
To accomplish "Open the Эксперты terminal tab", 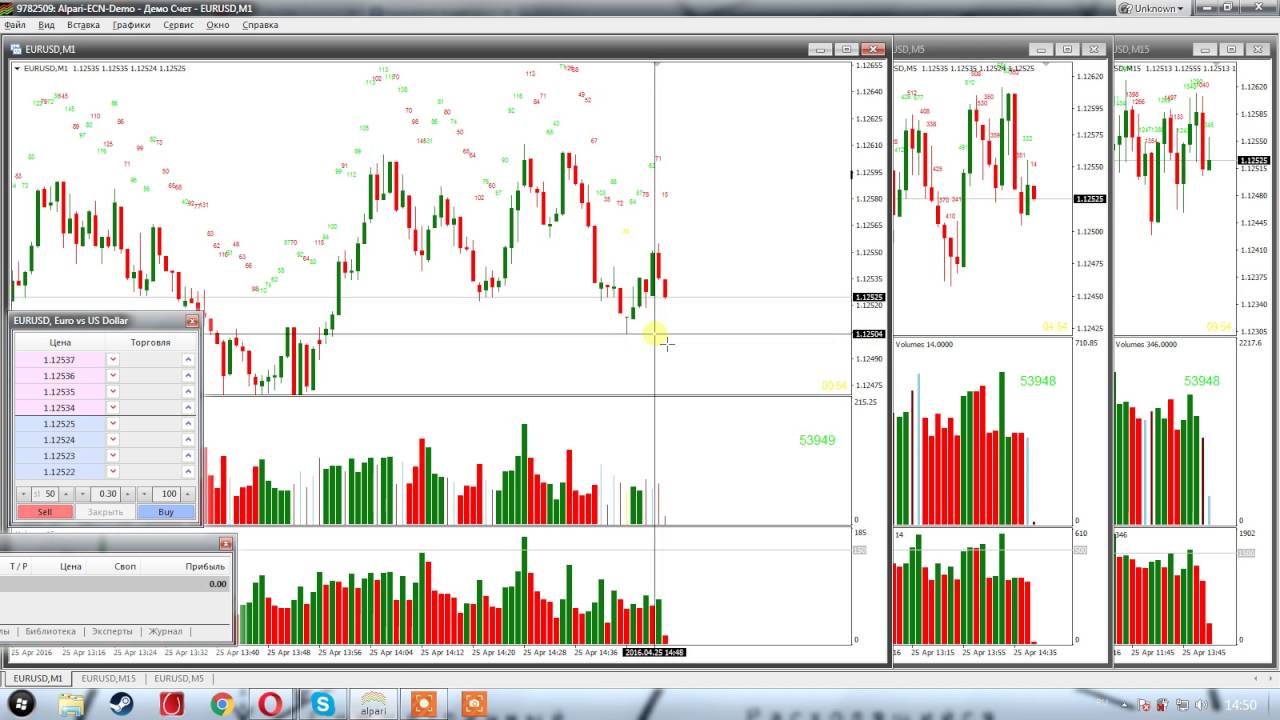I will tap(112, 631).
